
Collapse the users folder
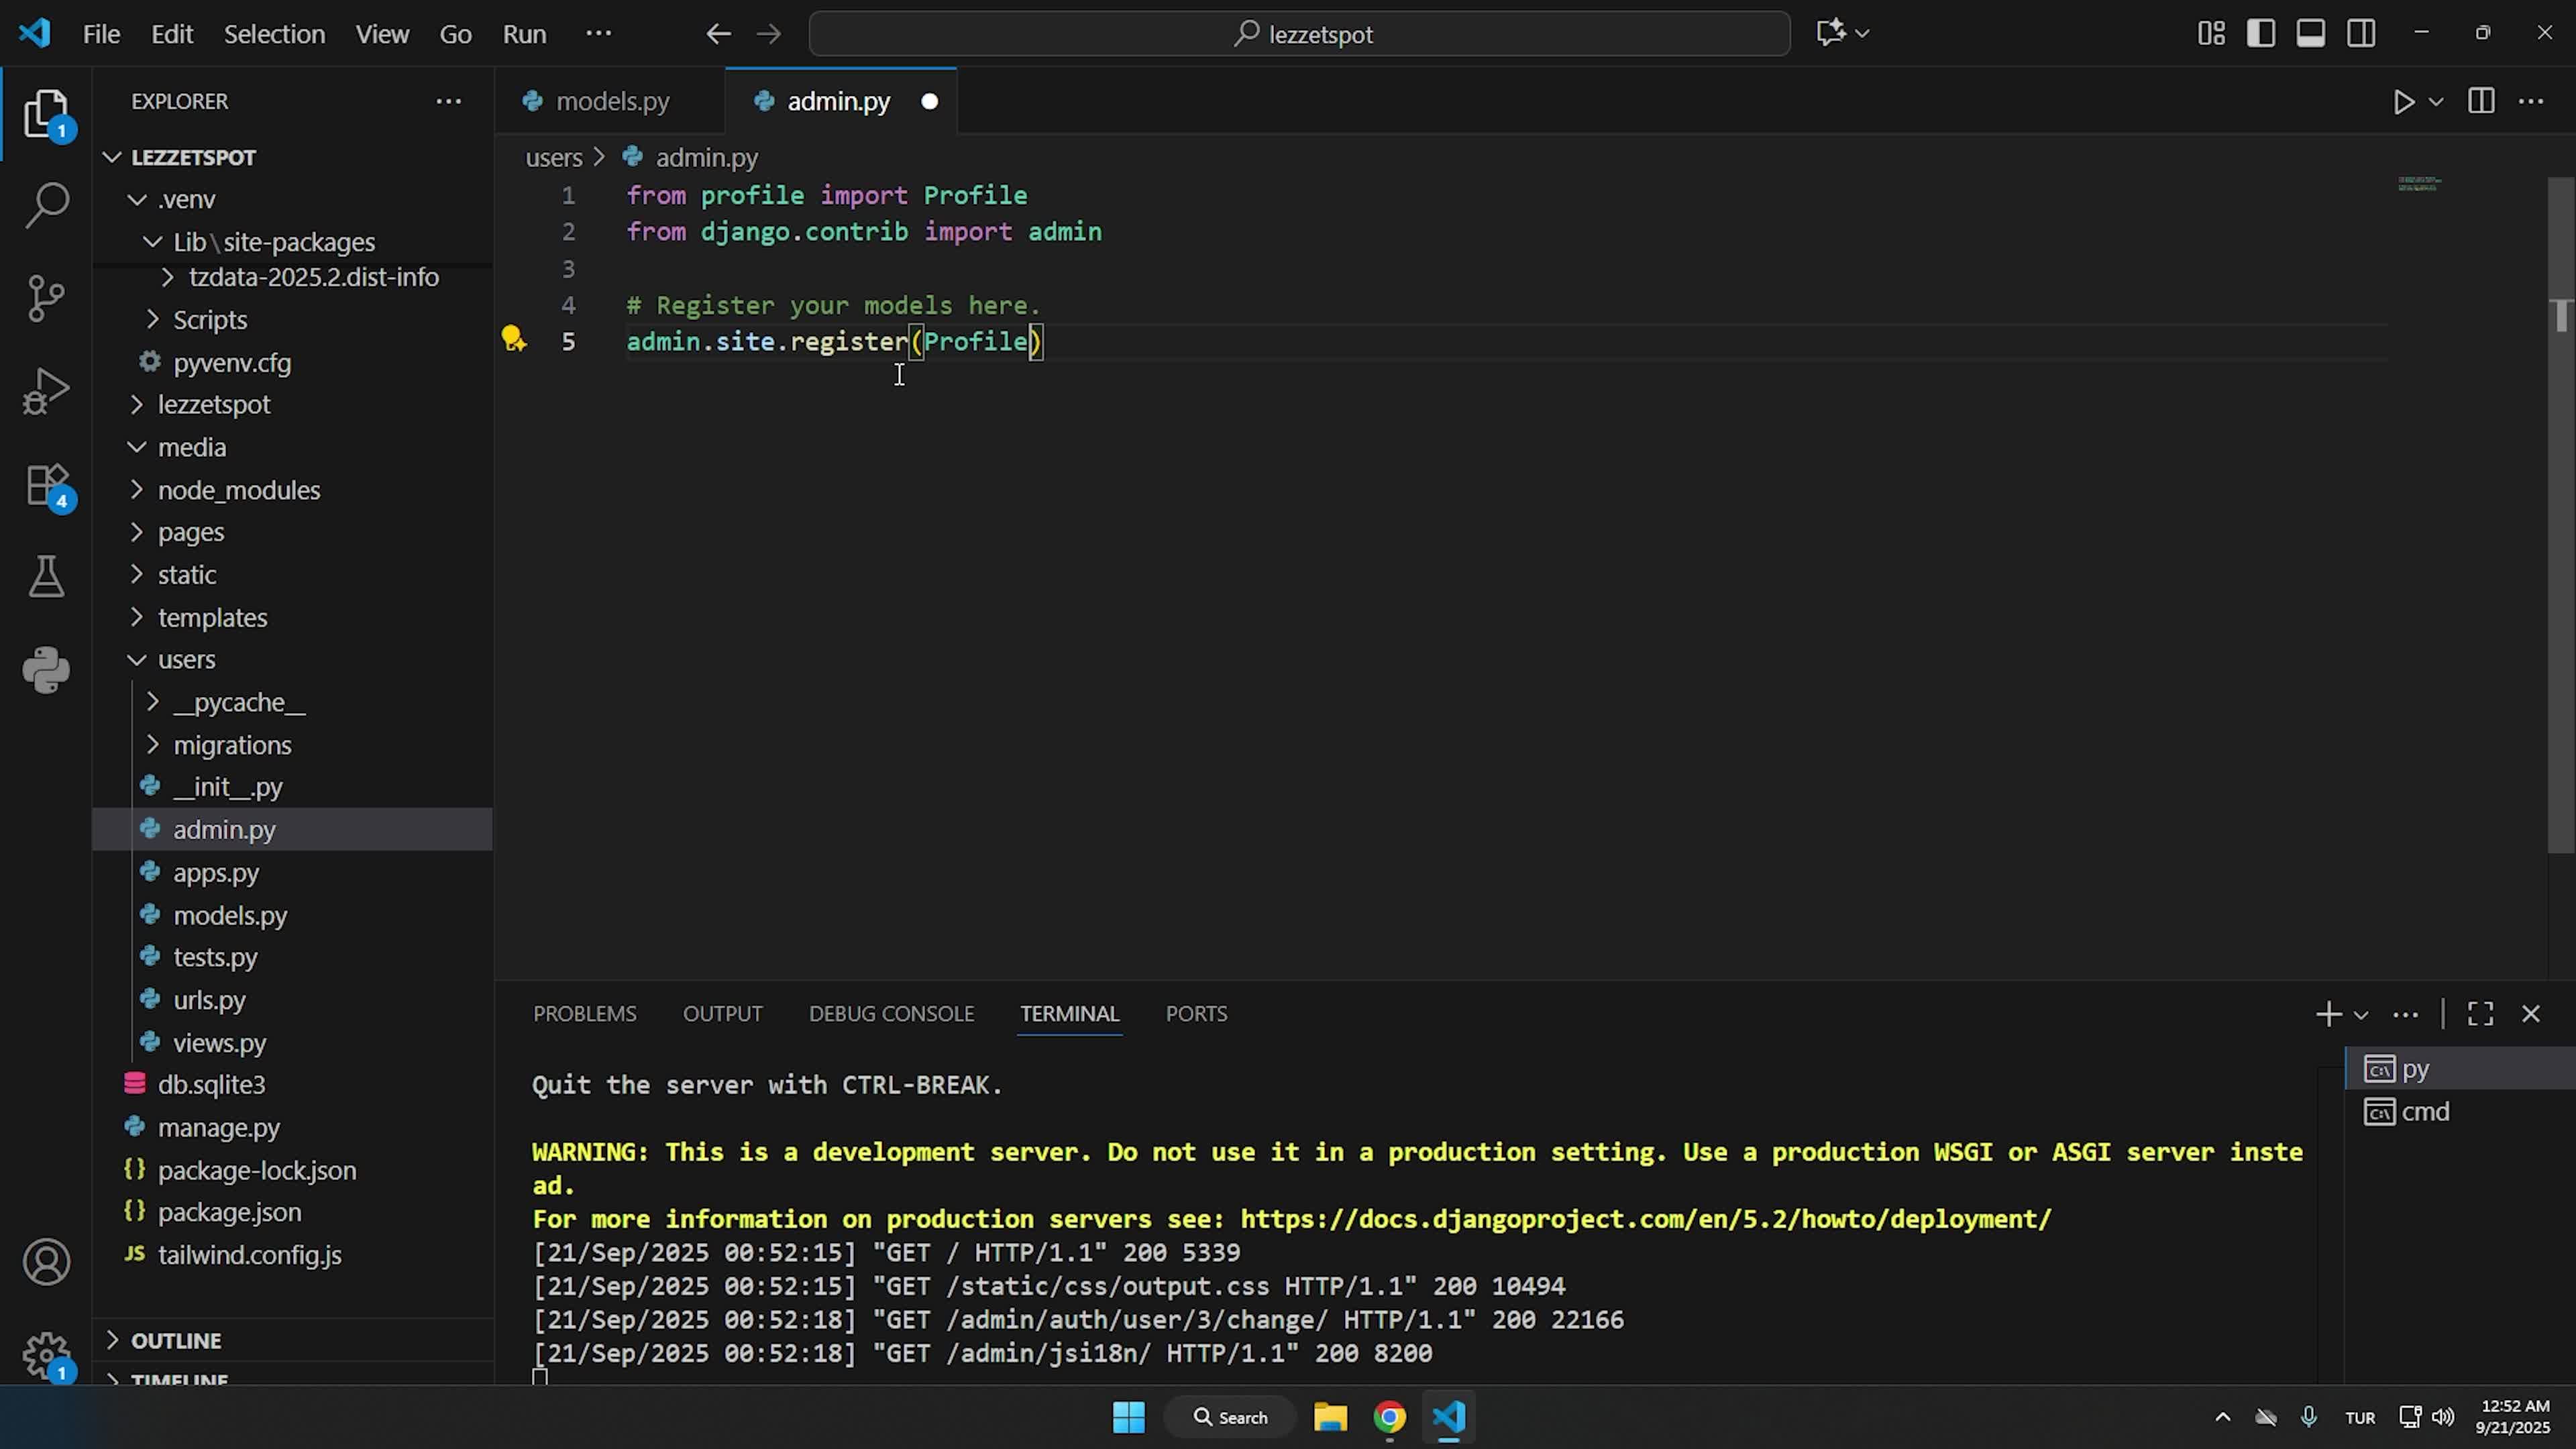(186, 660)
